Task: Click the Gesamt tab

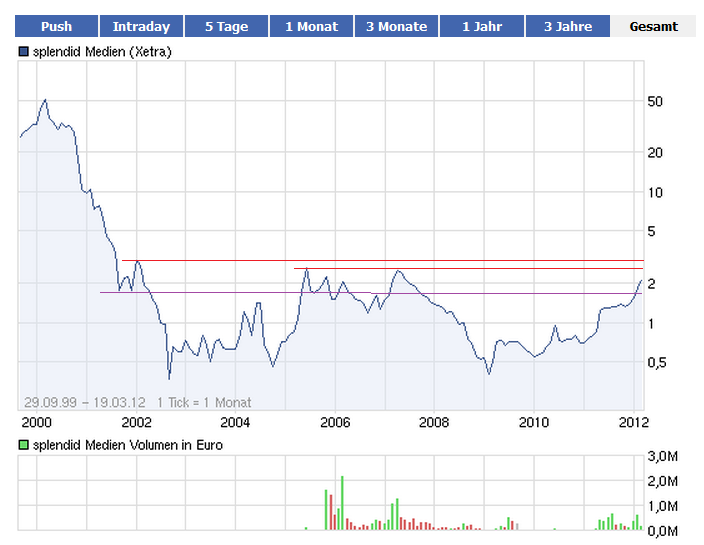Action: click(653, 27)
